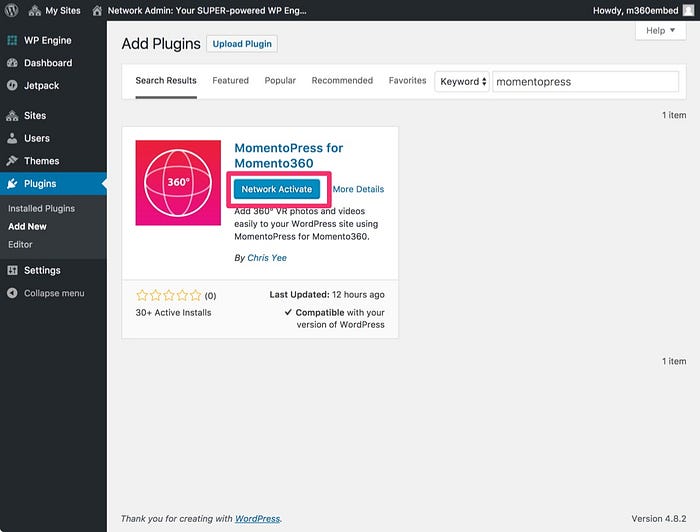Click the user avatar next to Howdy
Image resolution: width=700 pixels, height=532 pixels.
point(688,10)
